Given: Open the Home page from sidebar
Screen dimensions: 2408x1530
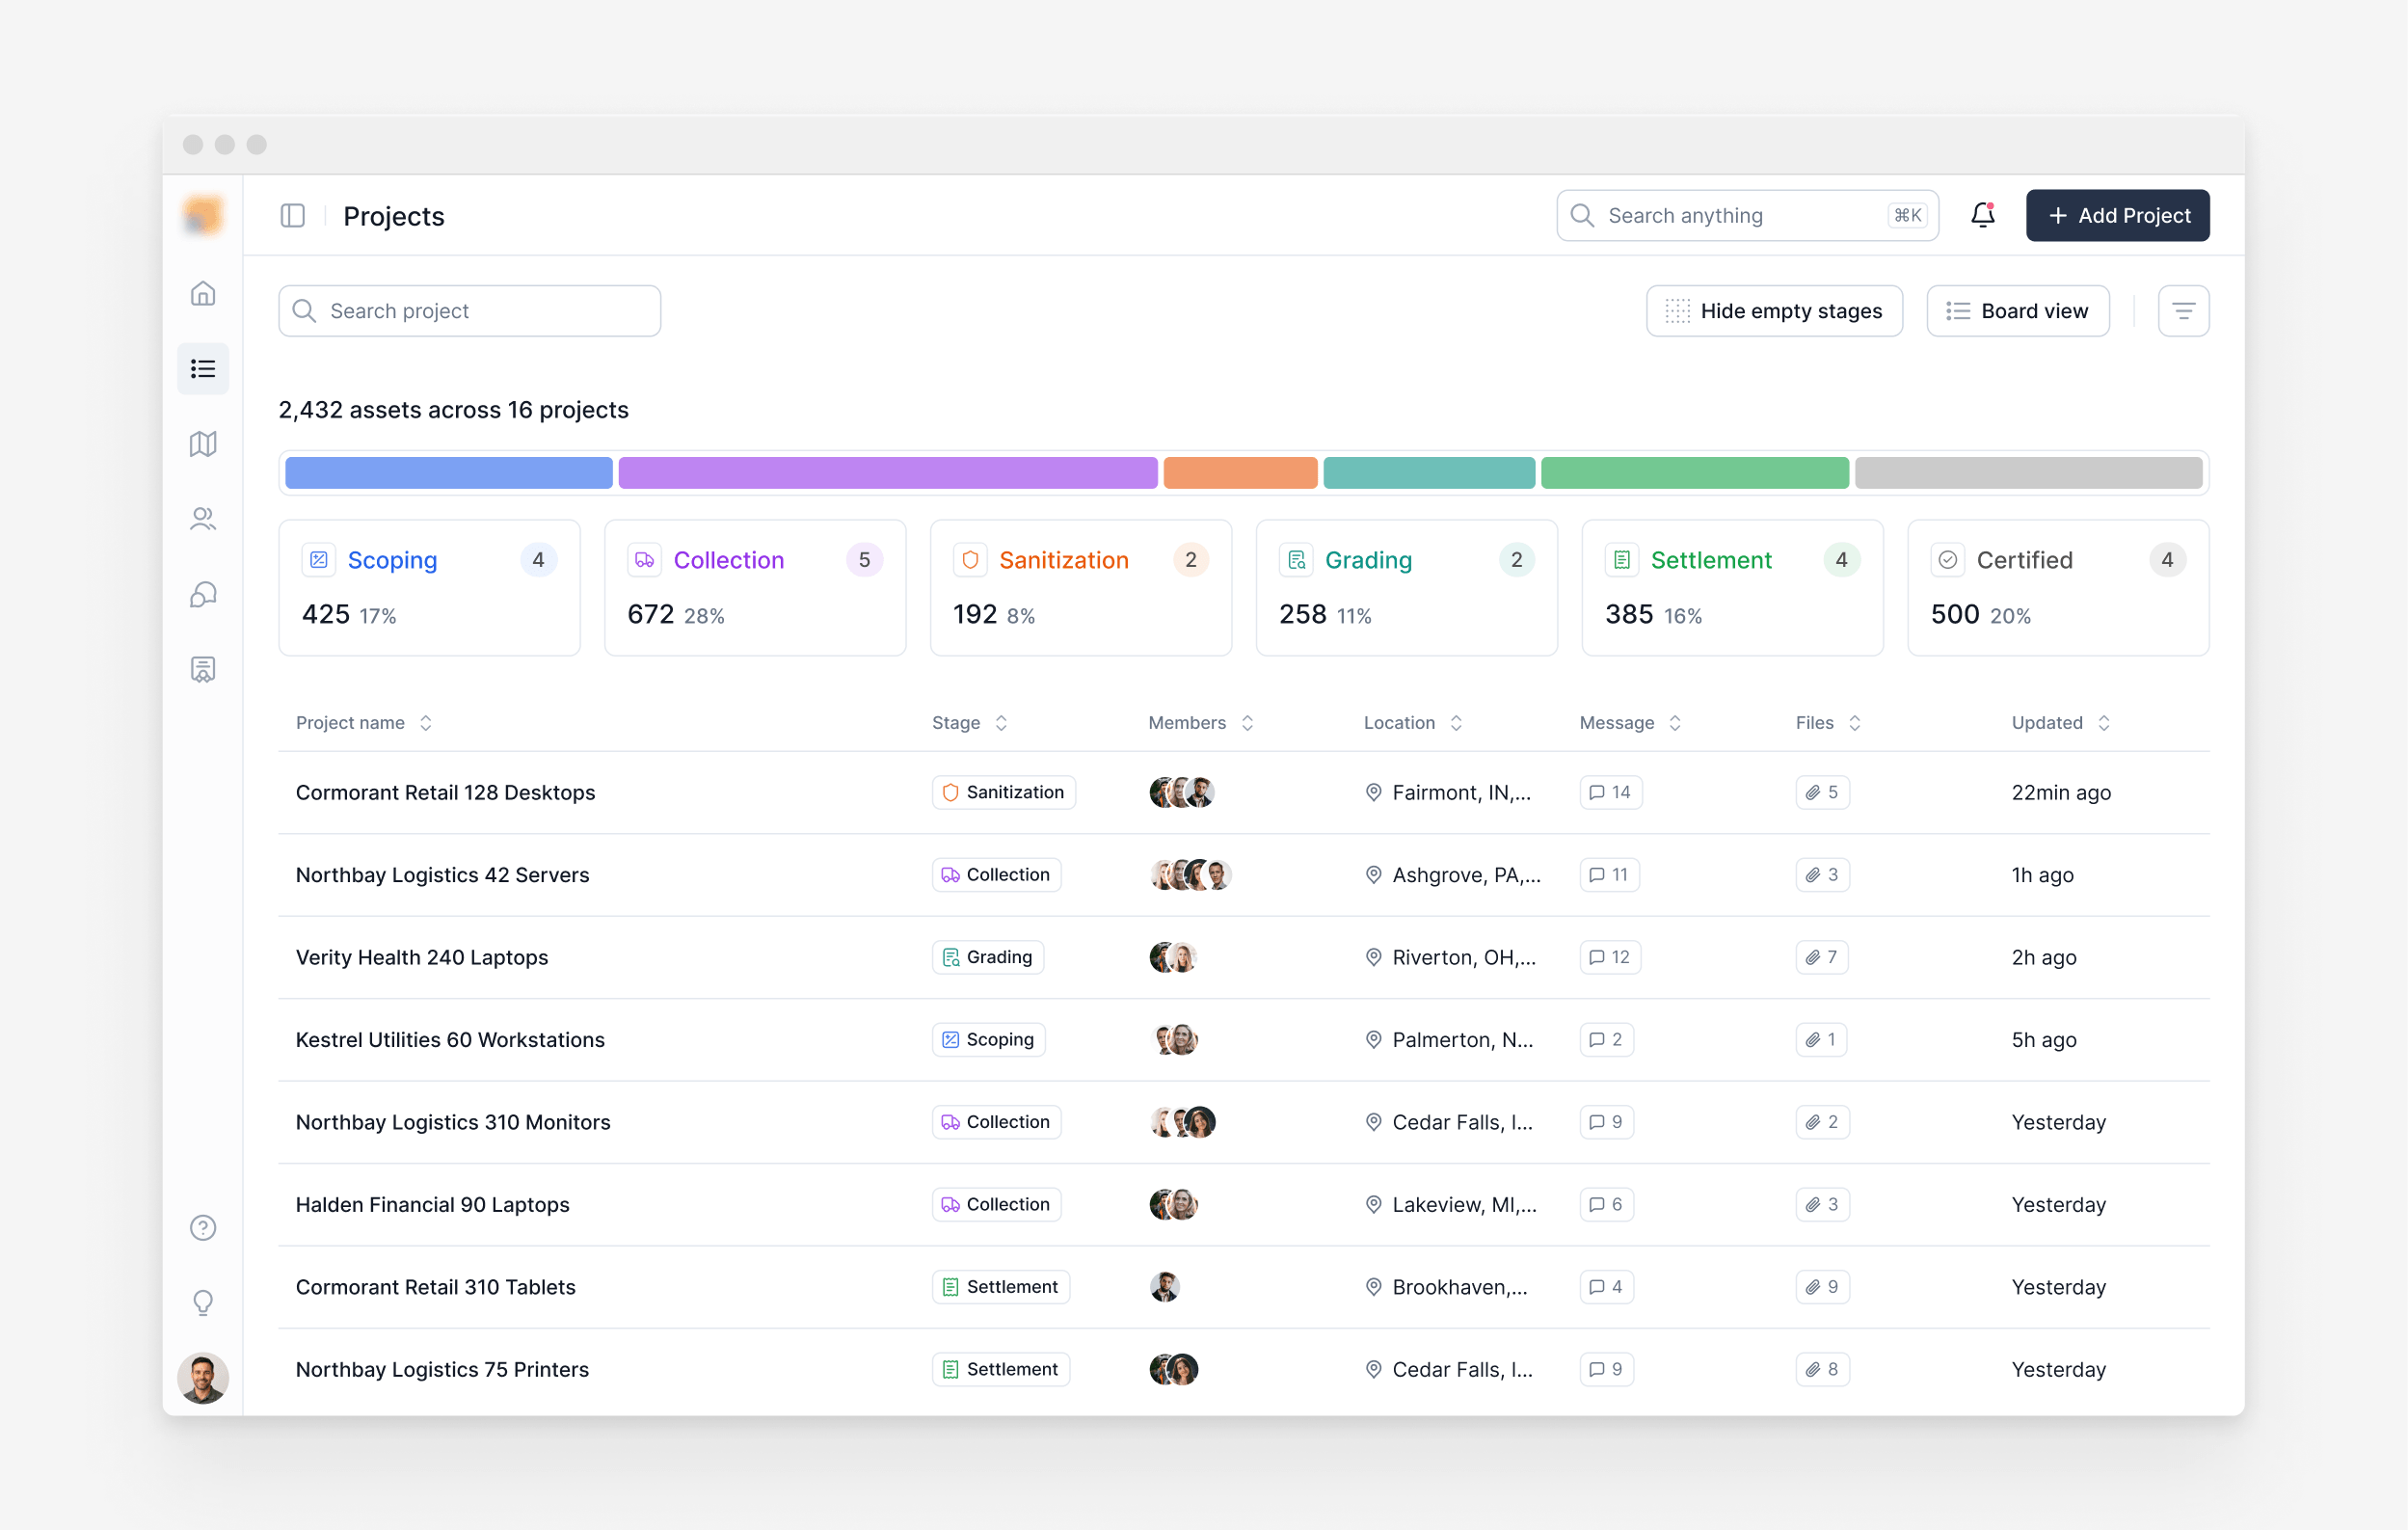Looking at the screenshot, I should (203, 294).
